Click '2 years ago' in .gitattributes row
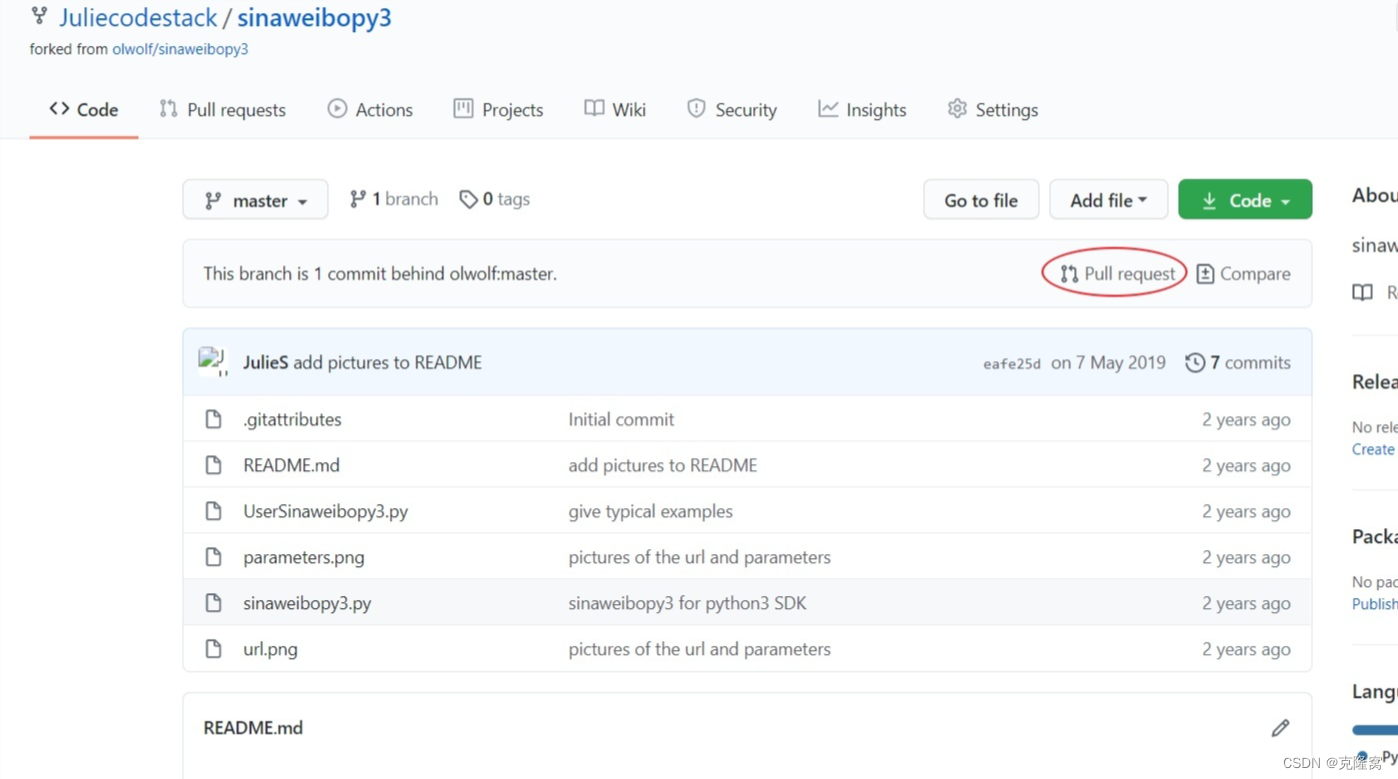This screenshot has width=1398, height=779. (x=1246, y=420)
